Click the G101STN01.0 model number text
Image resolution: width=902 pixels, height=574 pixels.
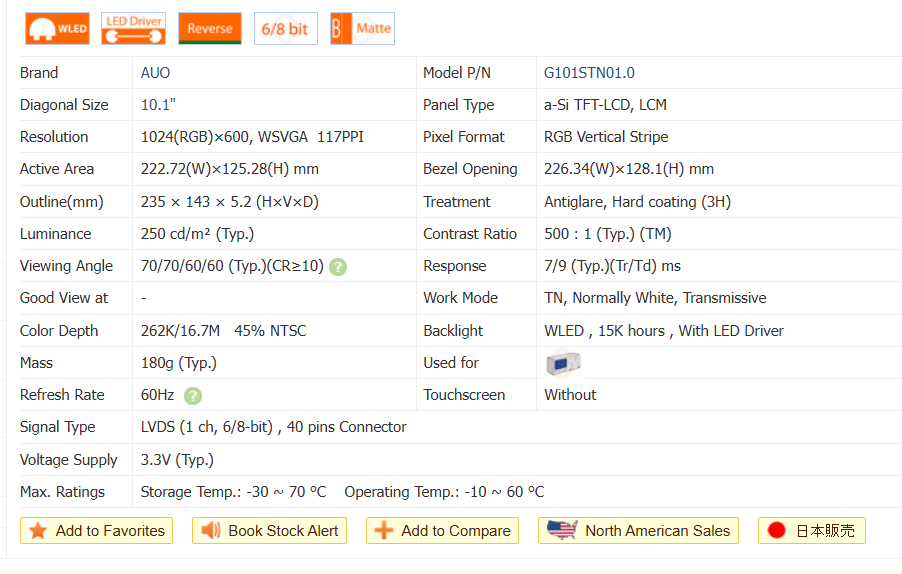coord(589,73)
